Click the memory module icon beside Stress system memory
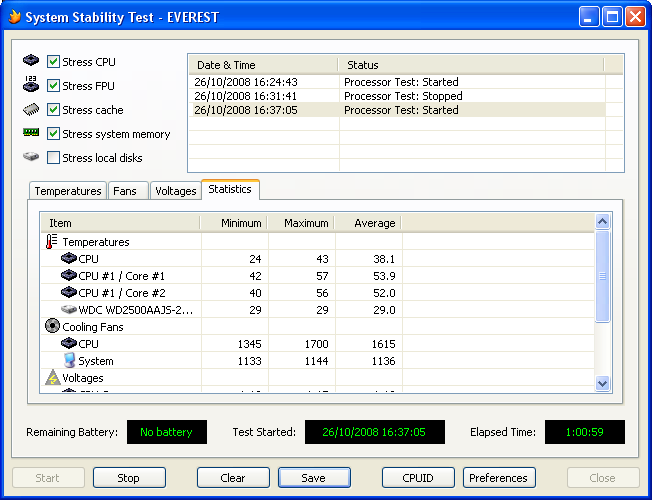The image size is (652, 500). click(x=31, y=134)
